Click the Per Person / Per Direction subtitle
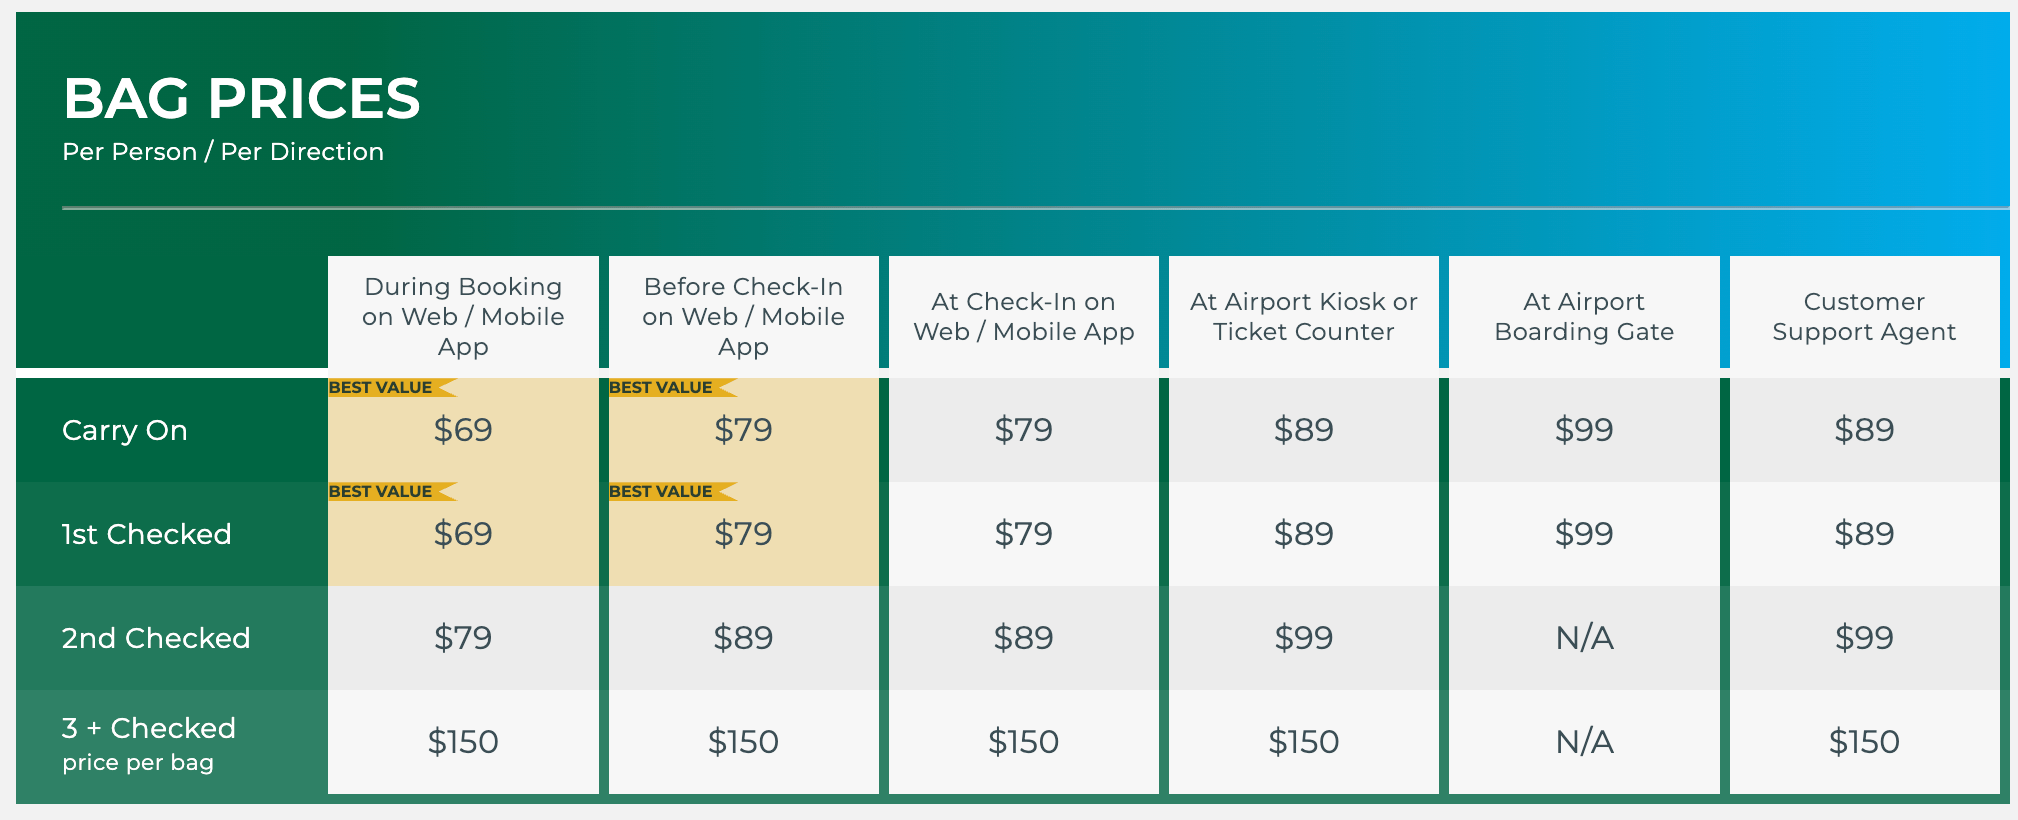The width and height of the screenshot is (2018, 820). pyautogui.click(x=223, y=152)
